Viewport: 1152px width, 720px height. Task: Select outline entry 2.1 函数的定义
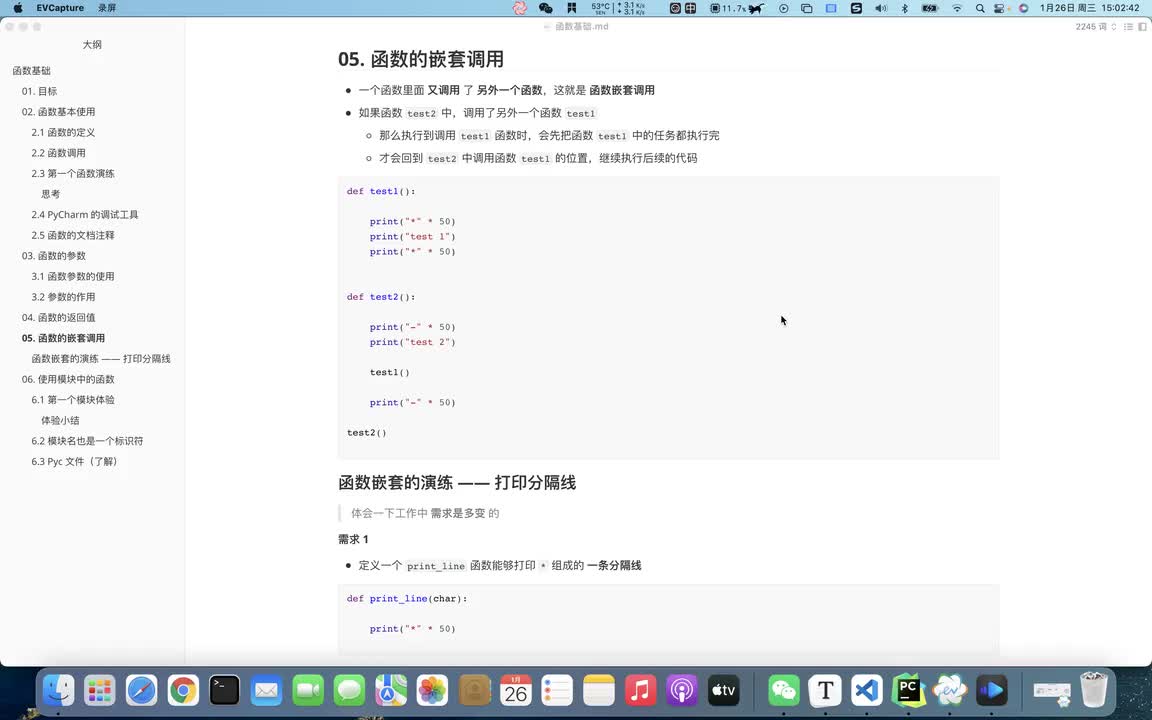click(63, 132)
